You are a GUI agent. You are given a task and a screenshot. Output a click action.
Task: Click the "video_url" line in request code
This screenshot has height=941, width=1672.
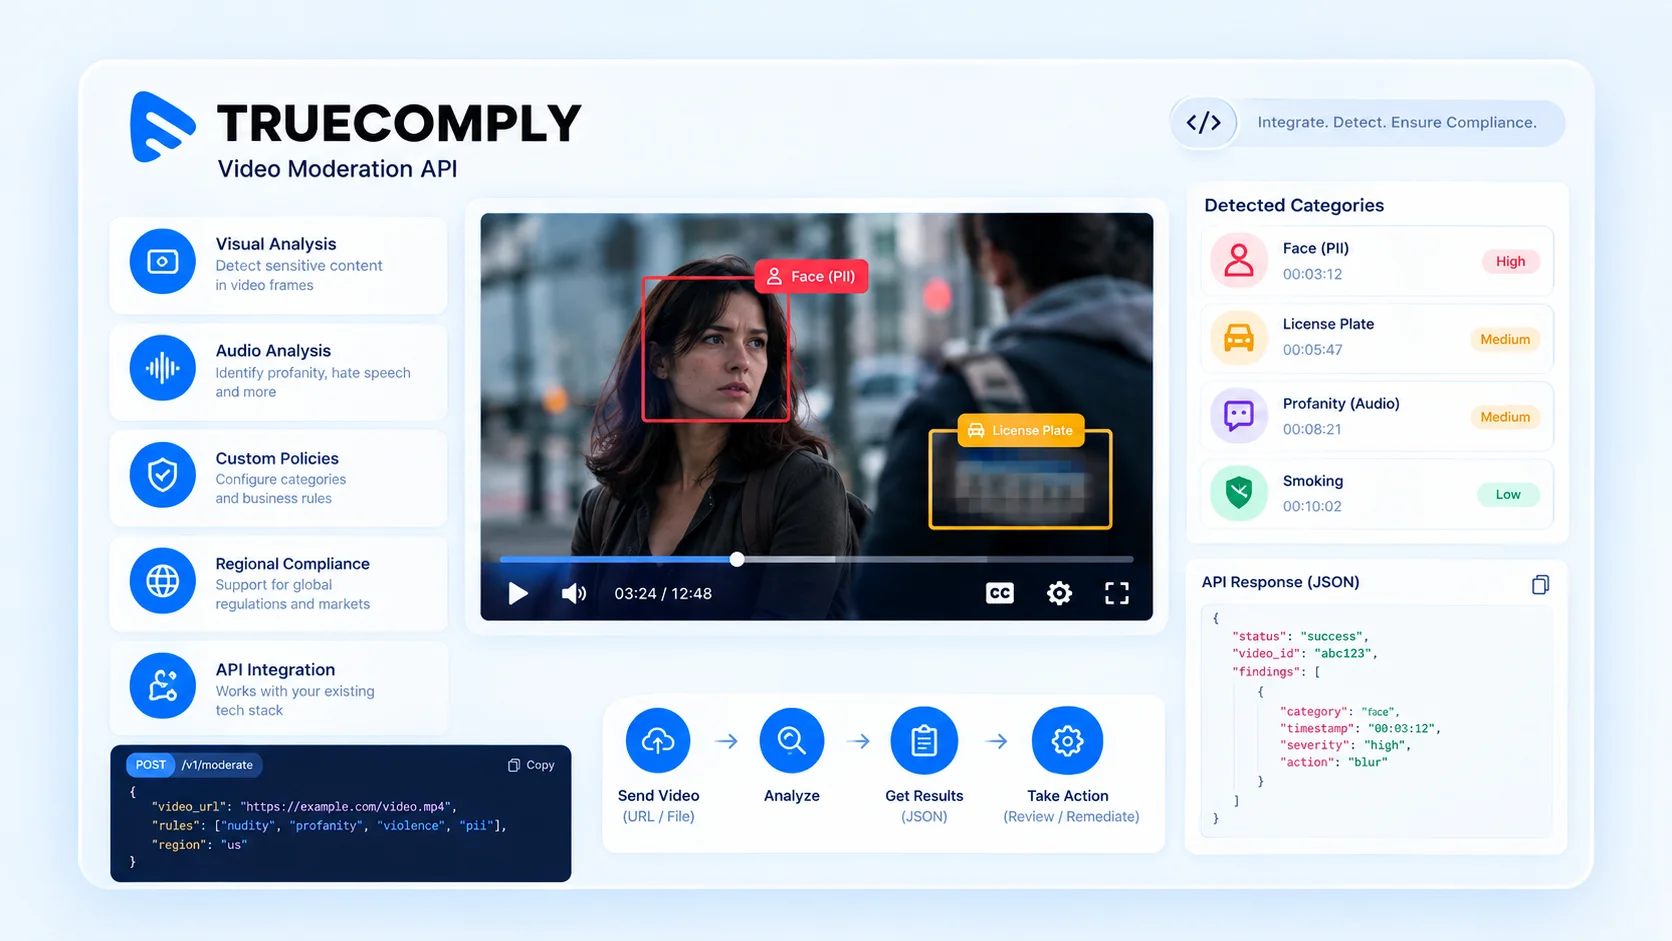(304, 806)
